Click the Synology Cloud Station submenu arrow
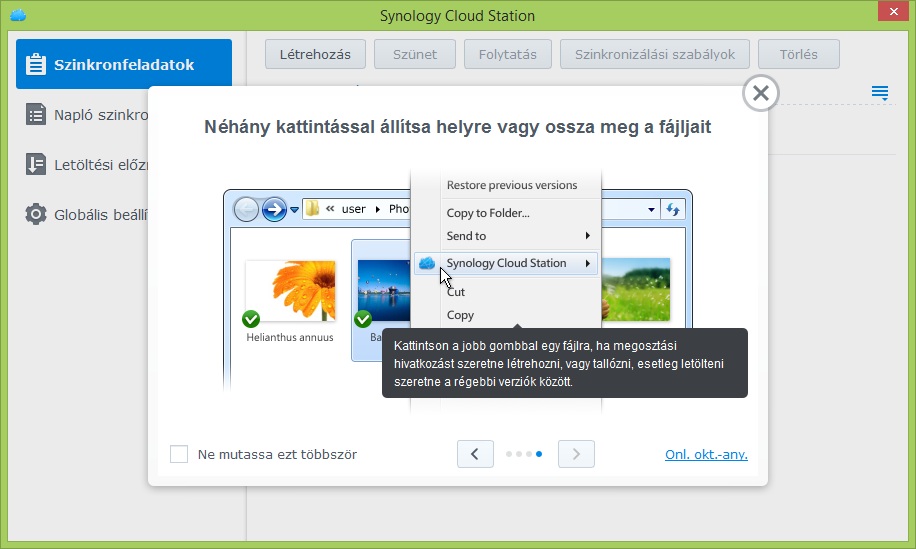Screen dimensions: 916x549 [x=588, y=263]
